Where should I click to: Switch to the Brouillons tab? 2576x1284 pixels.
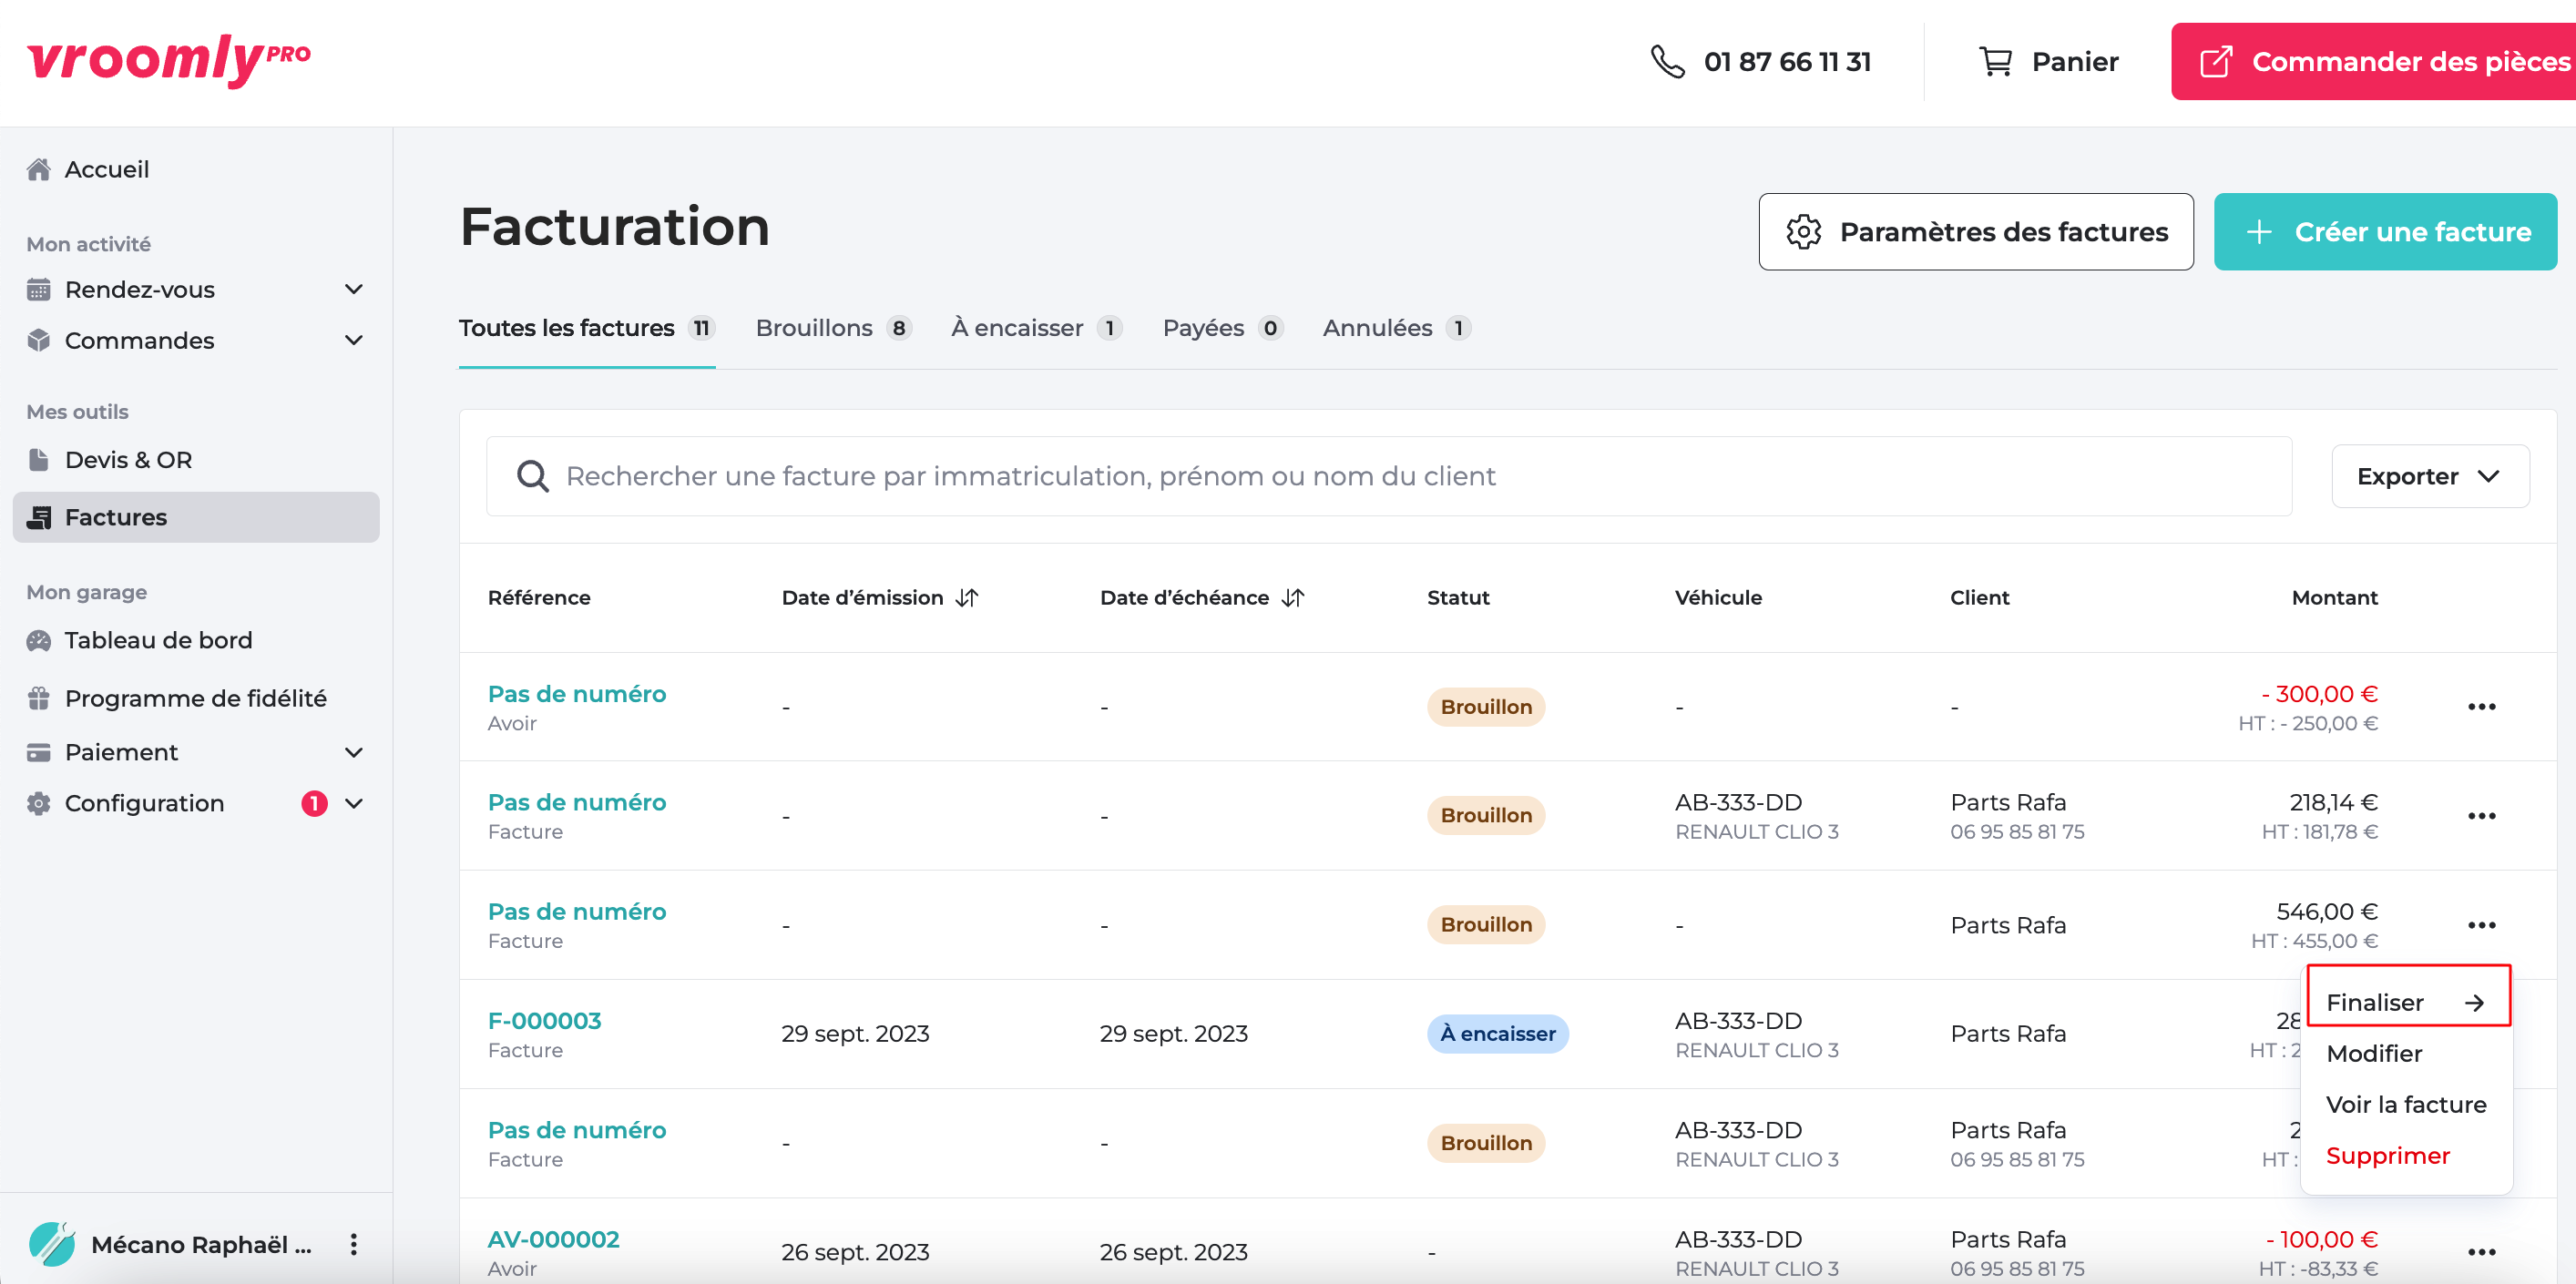[x=833, y=328]
